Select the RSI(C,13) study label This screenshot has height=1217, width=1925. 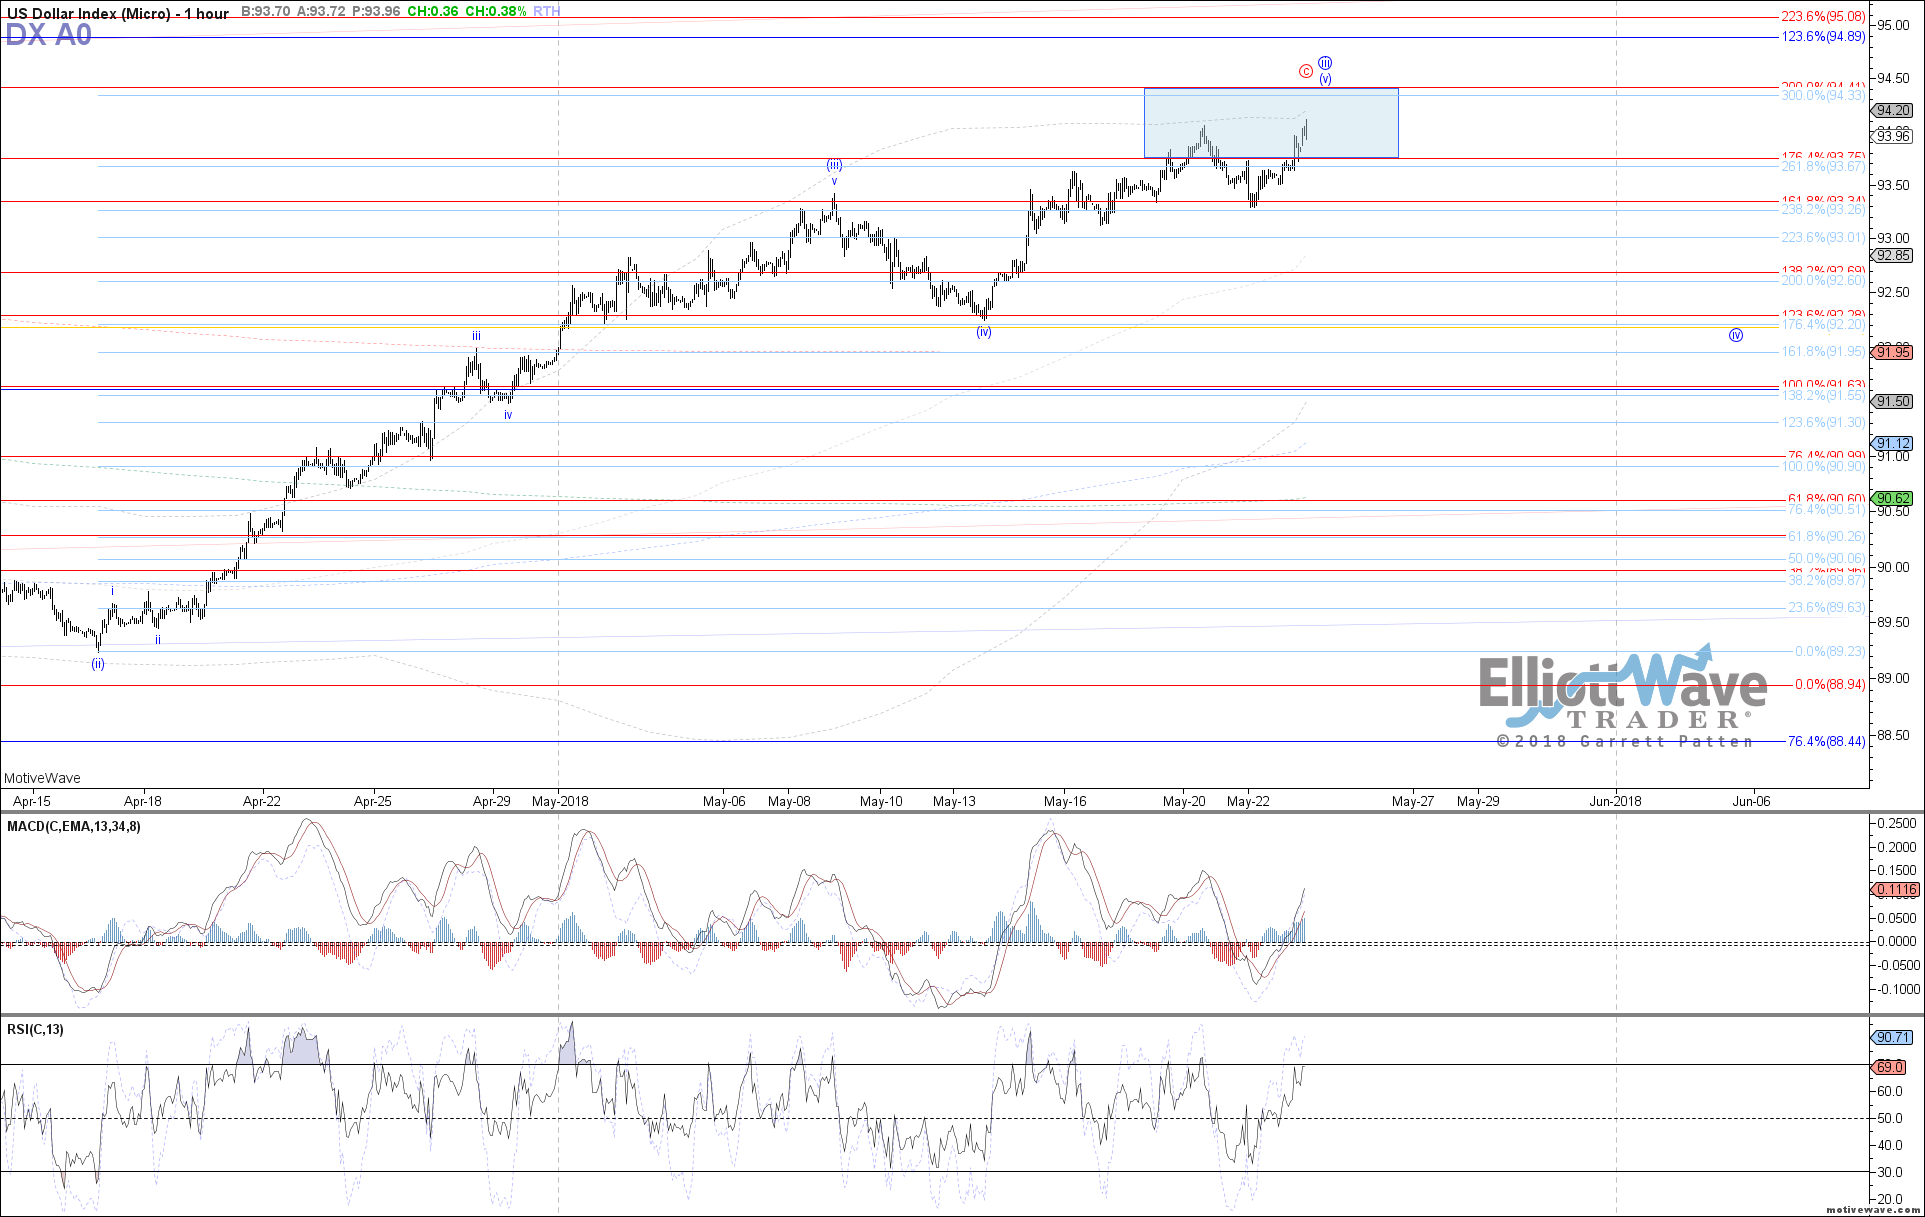35,1029
